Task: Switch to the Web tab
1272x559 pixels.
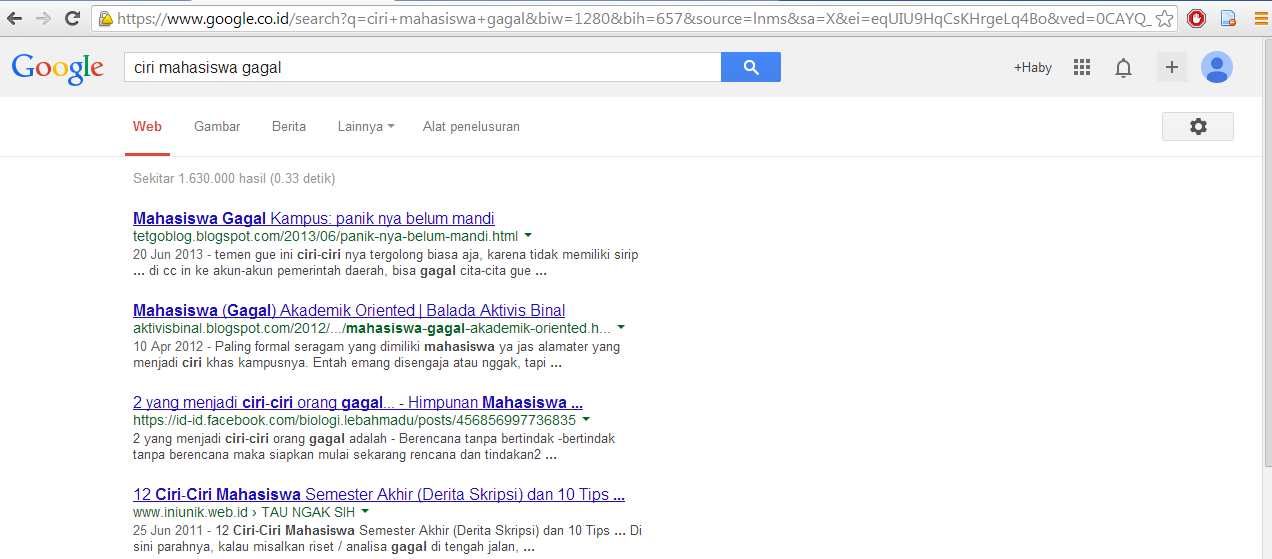Action: pos(147,126)
